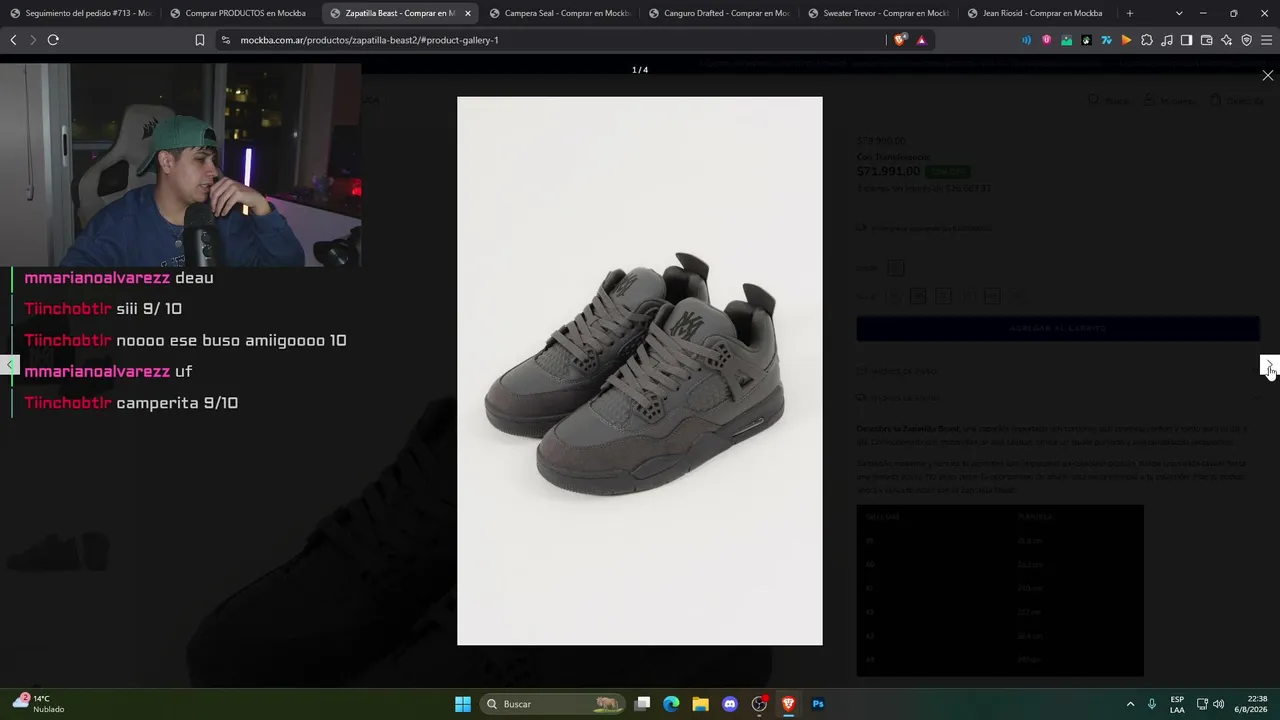Switch to Brave browser on taskbar
The image size is (1280, 720).
788,704
